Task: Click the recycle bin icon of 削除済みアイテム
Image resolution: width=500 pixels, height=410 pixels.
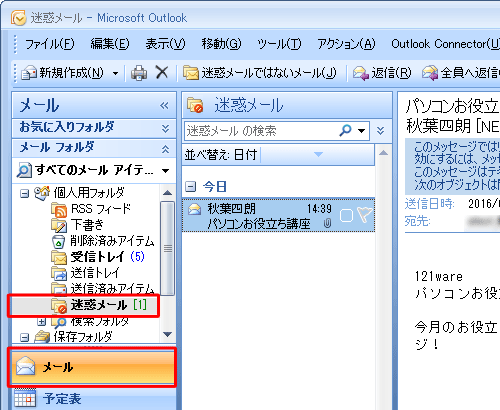Action: coord(59,241)
